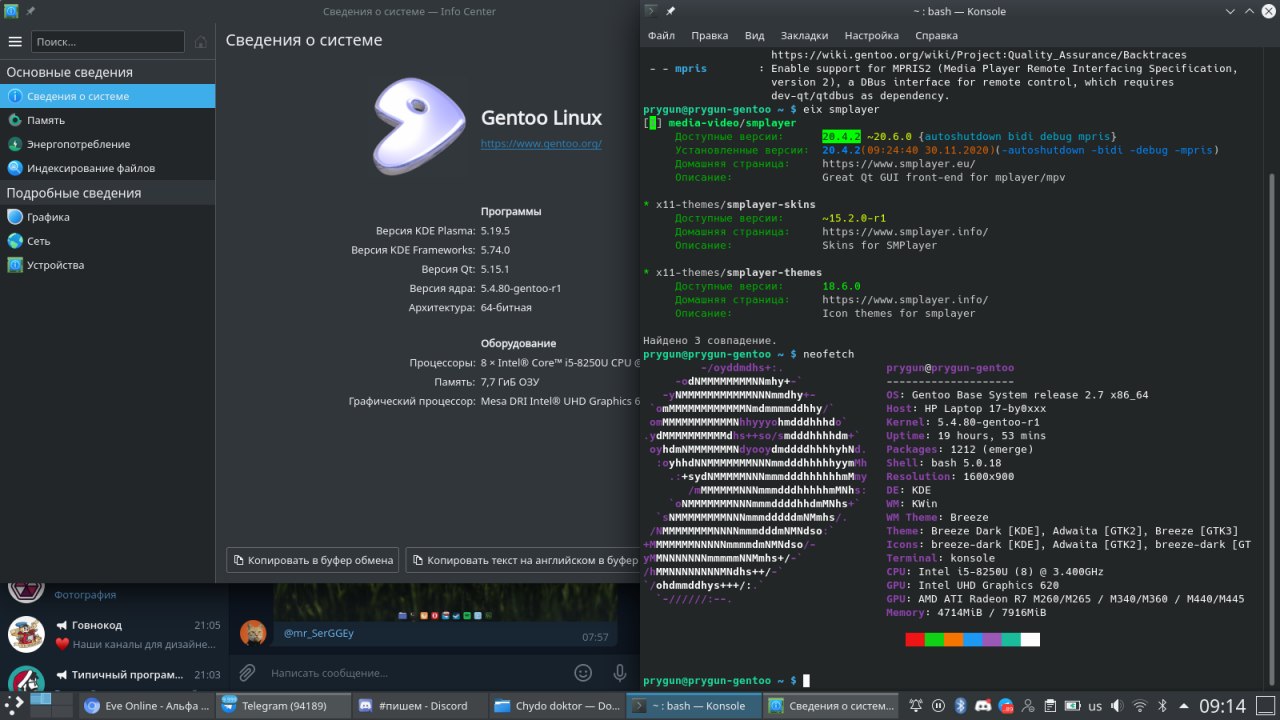Click the Графика monitor icon
Viewport: 1280px width, 720px height.
click(15, 217)
